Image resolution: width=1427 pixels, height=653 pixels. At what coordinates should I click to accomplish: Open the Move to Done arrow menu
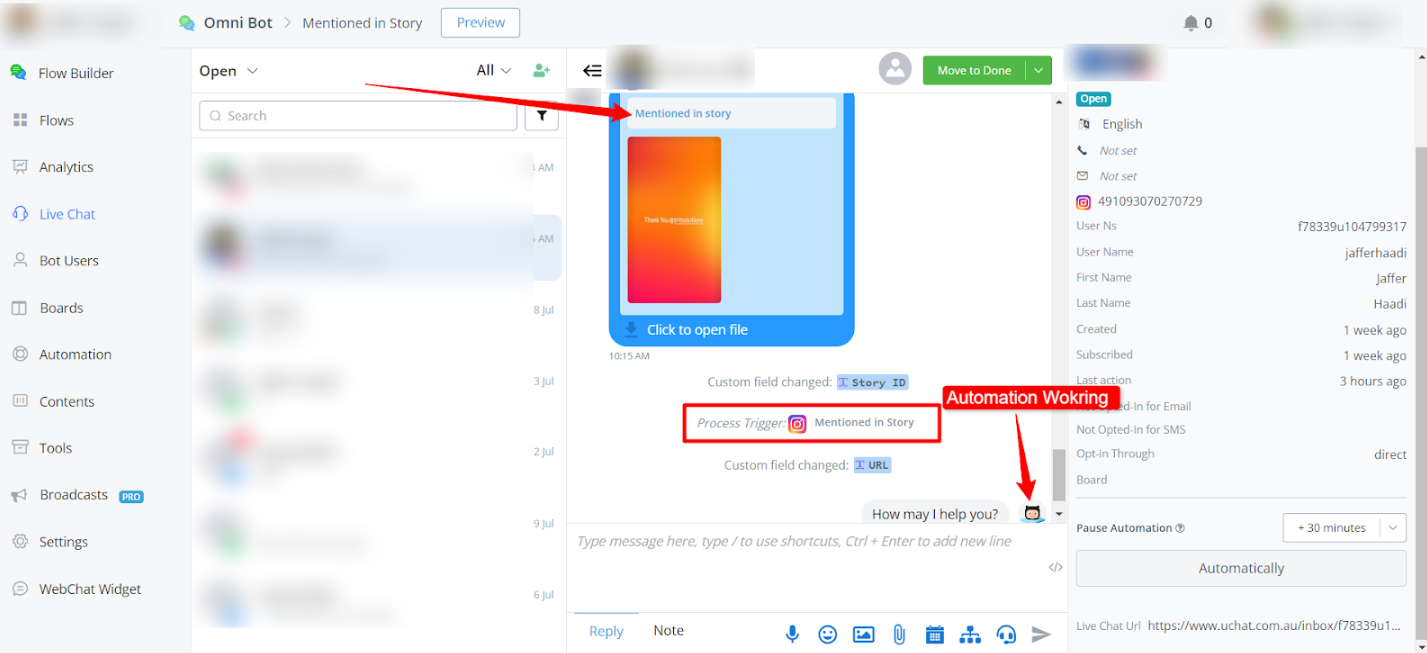click(x=1040, y=71)
